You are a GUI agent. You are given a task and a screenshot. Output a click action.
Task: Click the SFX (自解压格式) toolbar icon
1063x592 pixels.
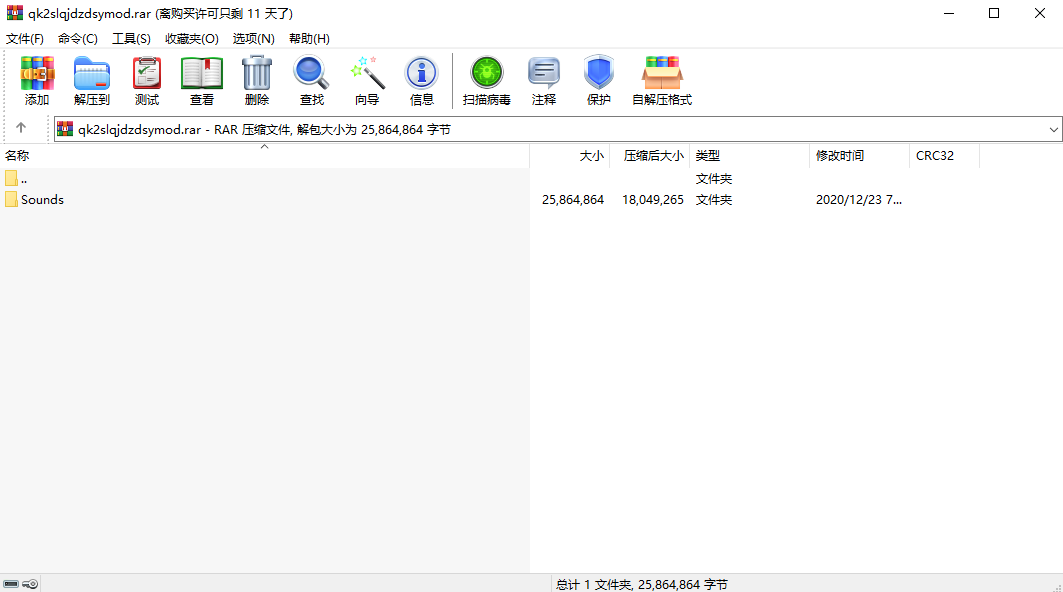(662, 73)
